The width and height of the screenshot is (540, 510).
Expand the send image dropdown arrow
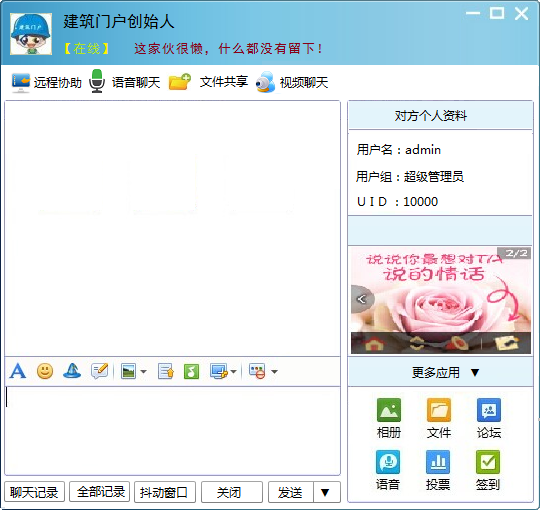pos(144,372)
